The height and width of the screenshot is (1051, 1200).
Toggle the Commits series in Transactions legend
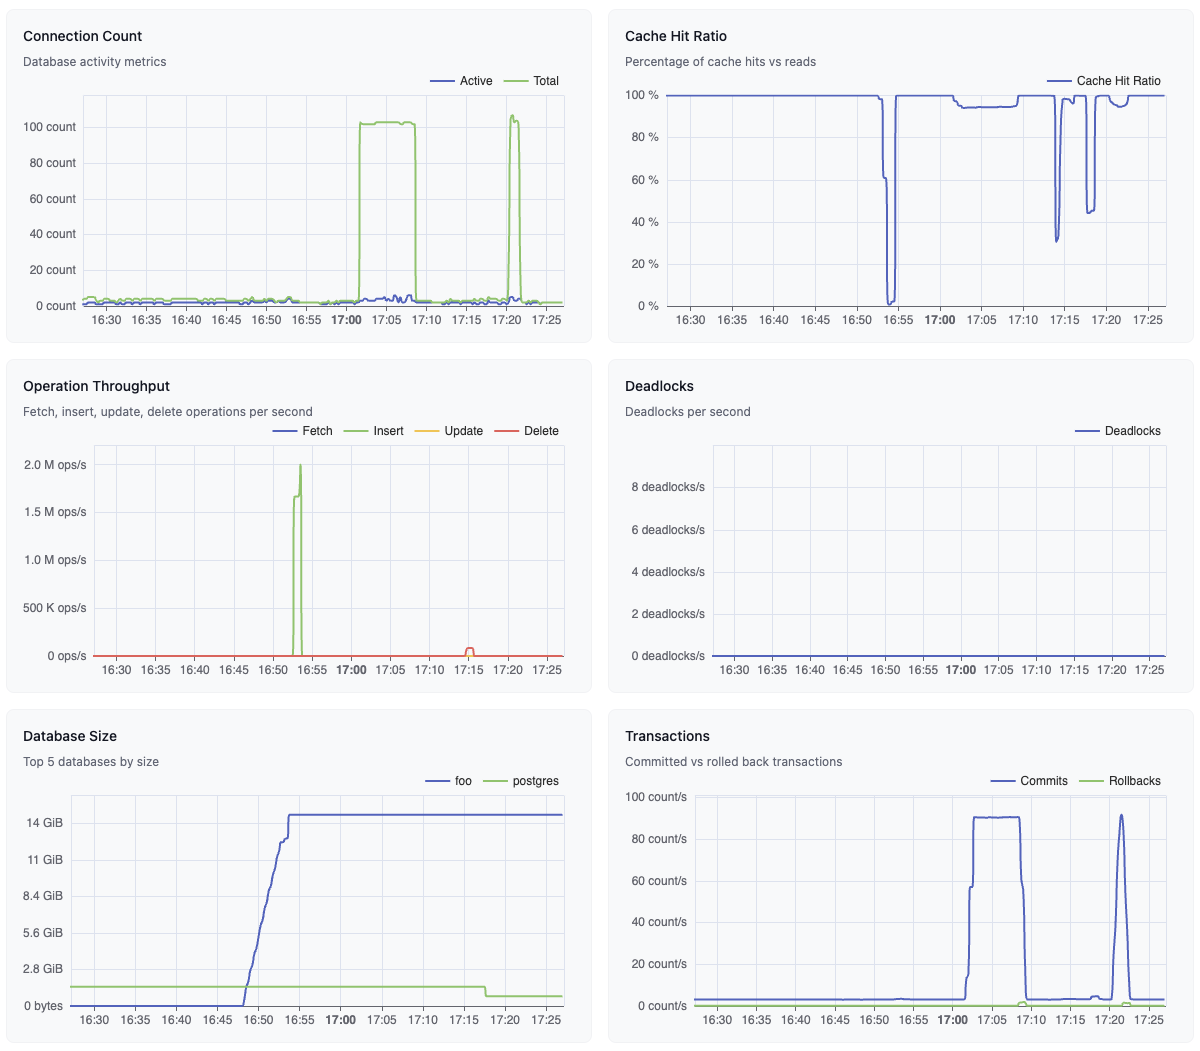(1030, 781)
